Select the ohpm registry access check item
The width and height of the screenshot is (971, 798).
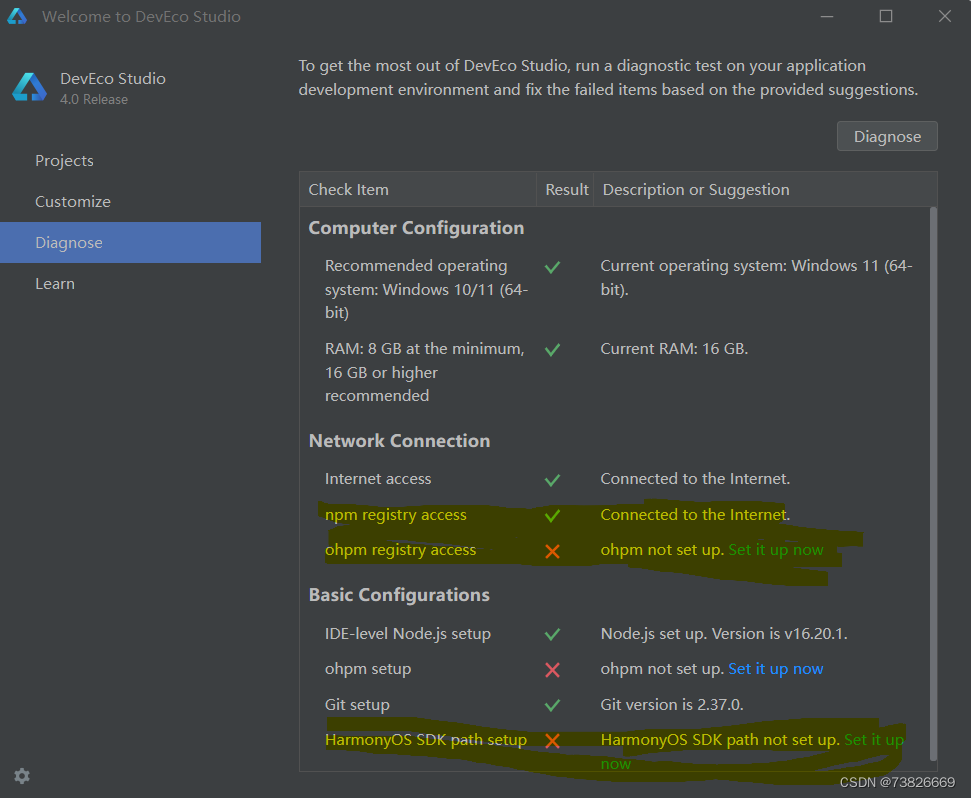point(400,550)
